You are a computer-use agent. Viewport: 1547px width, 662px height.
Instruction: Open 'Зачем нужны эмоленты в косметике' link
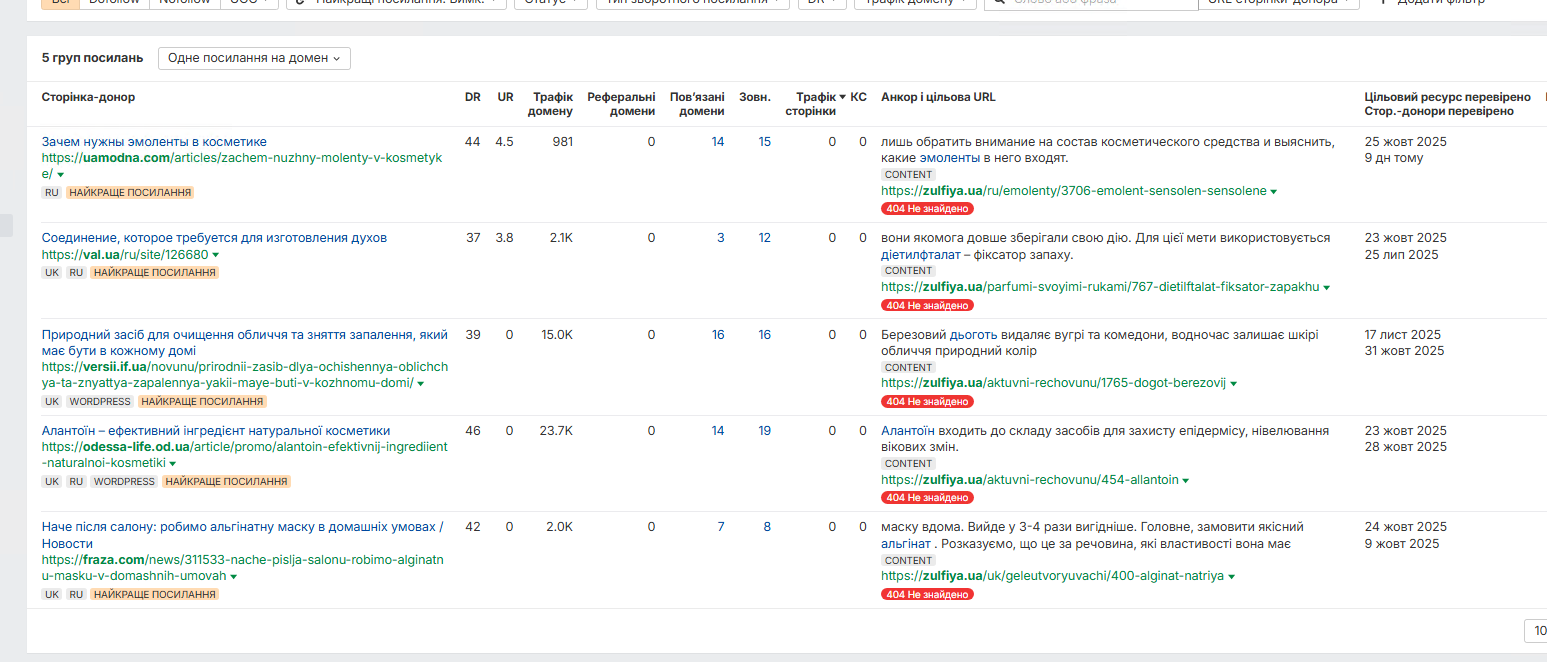pos(154,142)
